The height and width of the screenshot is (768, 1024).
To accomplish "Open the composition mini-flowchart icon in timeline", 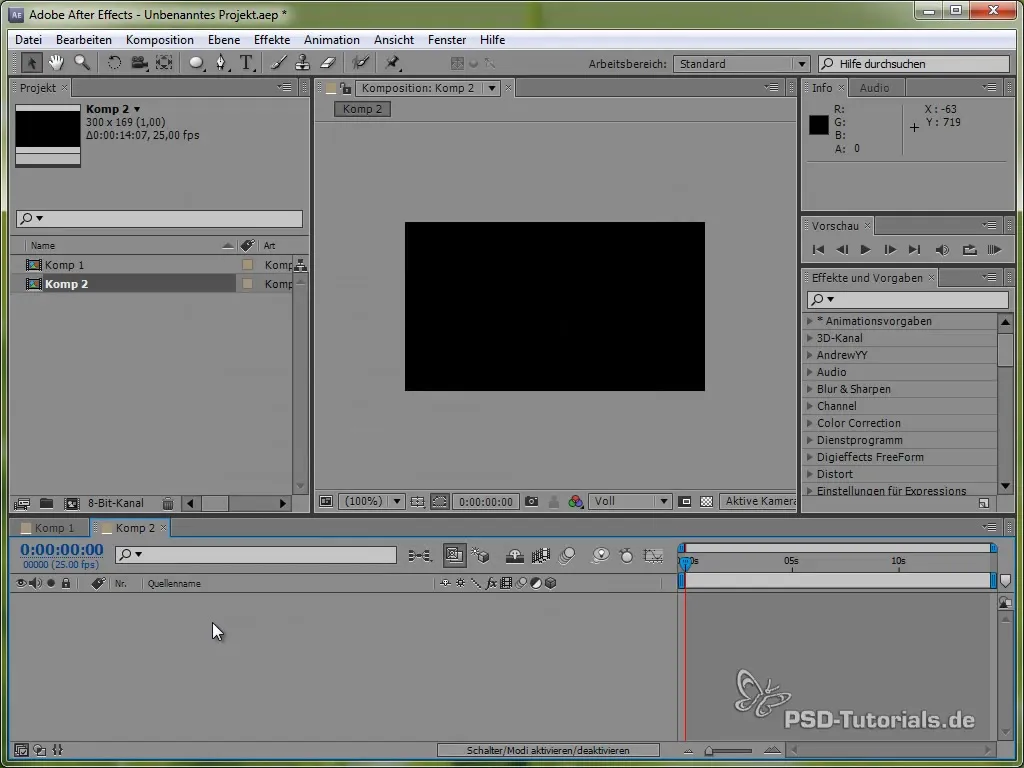I will pyautogui.click(x=420, y=556).
